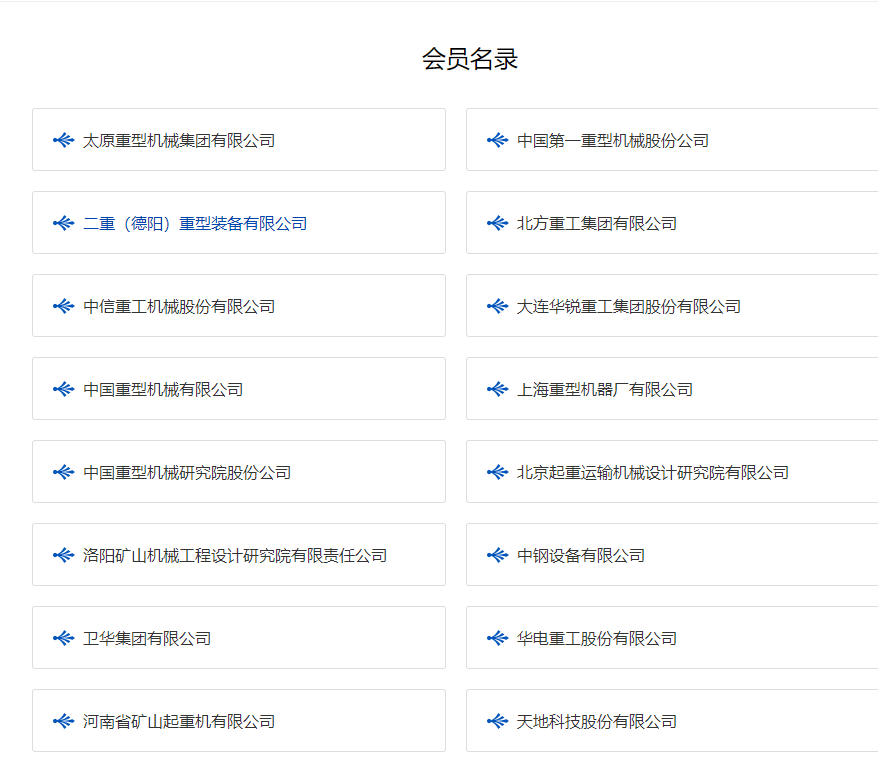The height and width of the screenshot is (769, 878).
Task: Click arrow icon beside 洛阳矿山机械工程设计研究院有限责任公司
Action: 63,555
